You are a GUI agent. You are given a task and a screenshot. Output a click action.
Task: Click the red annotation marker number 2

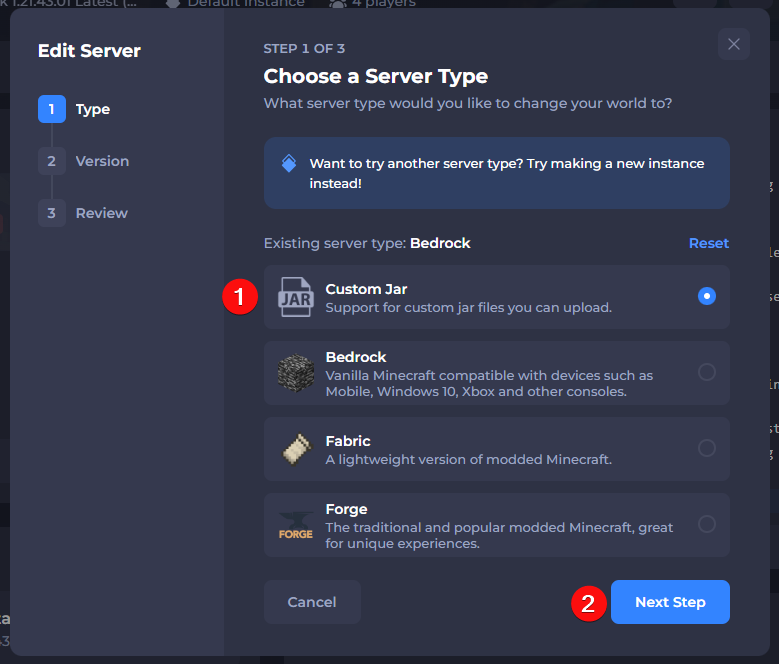click(589, 602)
